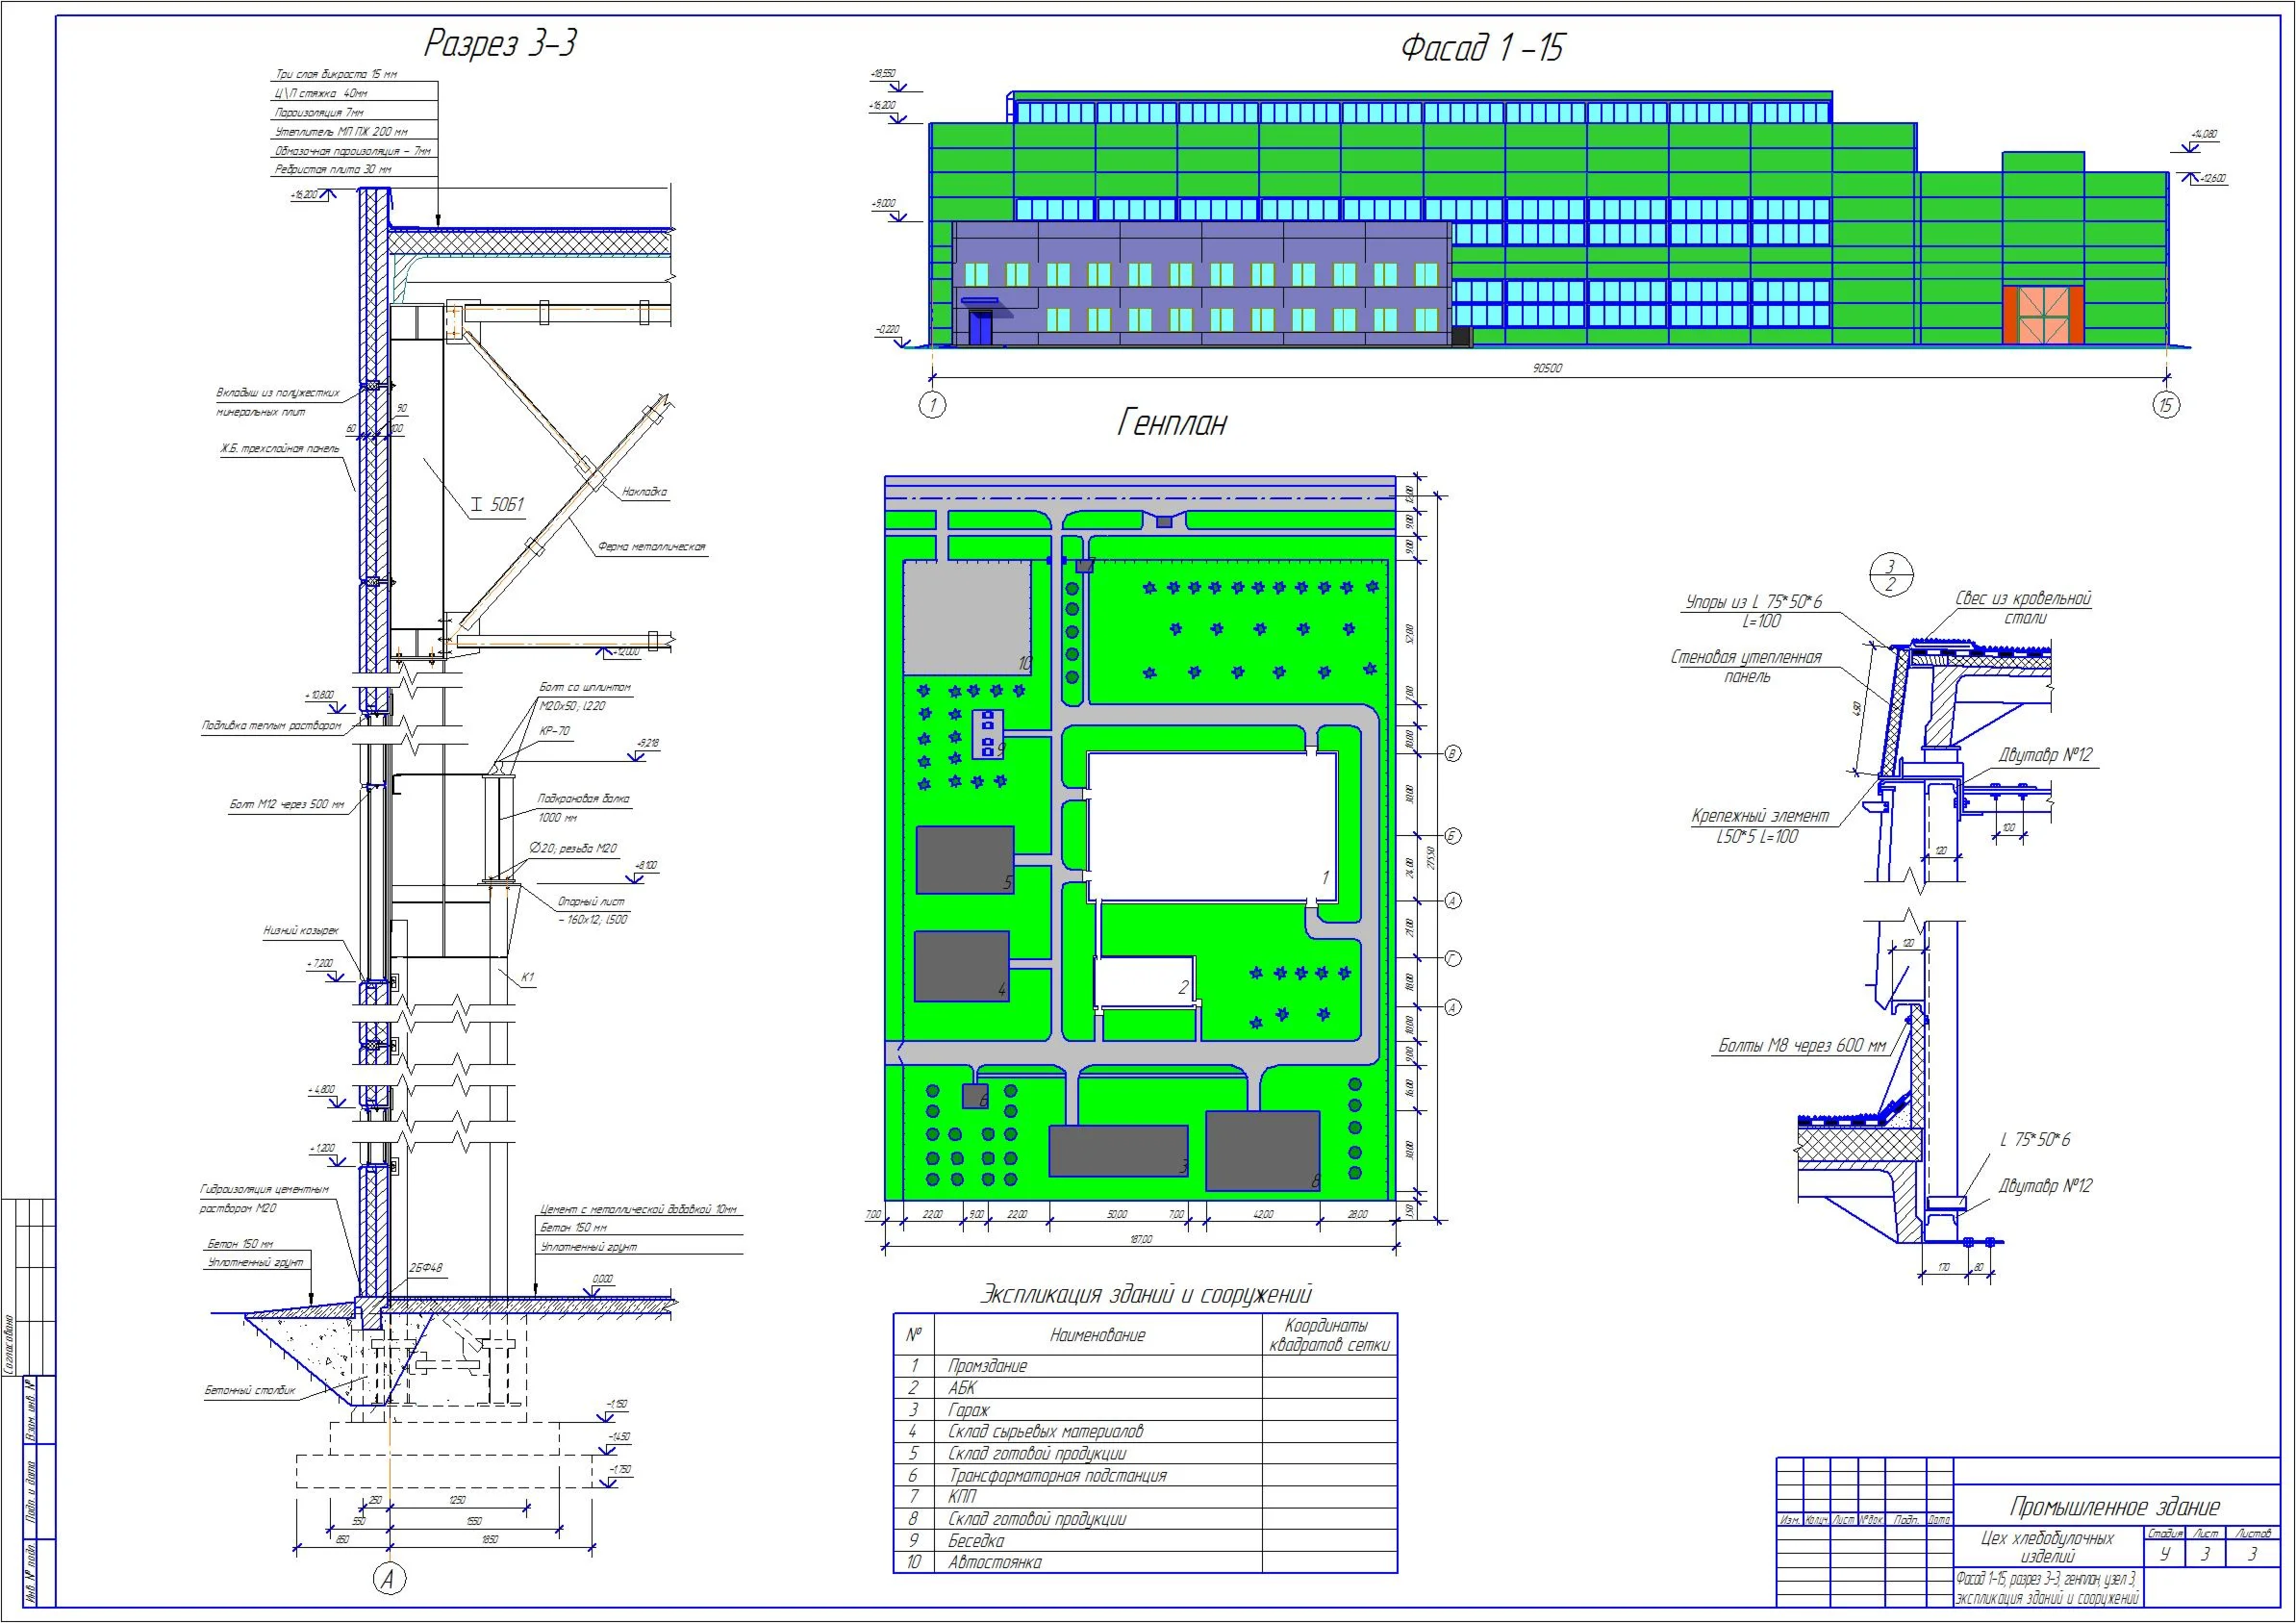Click axis marker circle 1 under facade

pyautogui.click(x=932, y=405)
